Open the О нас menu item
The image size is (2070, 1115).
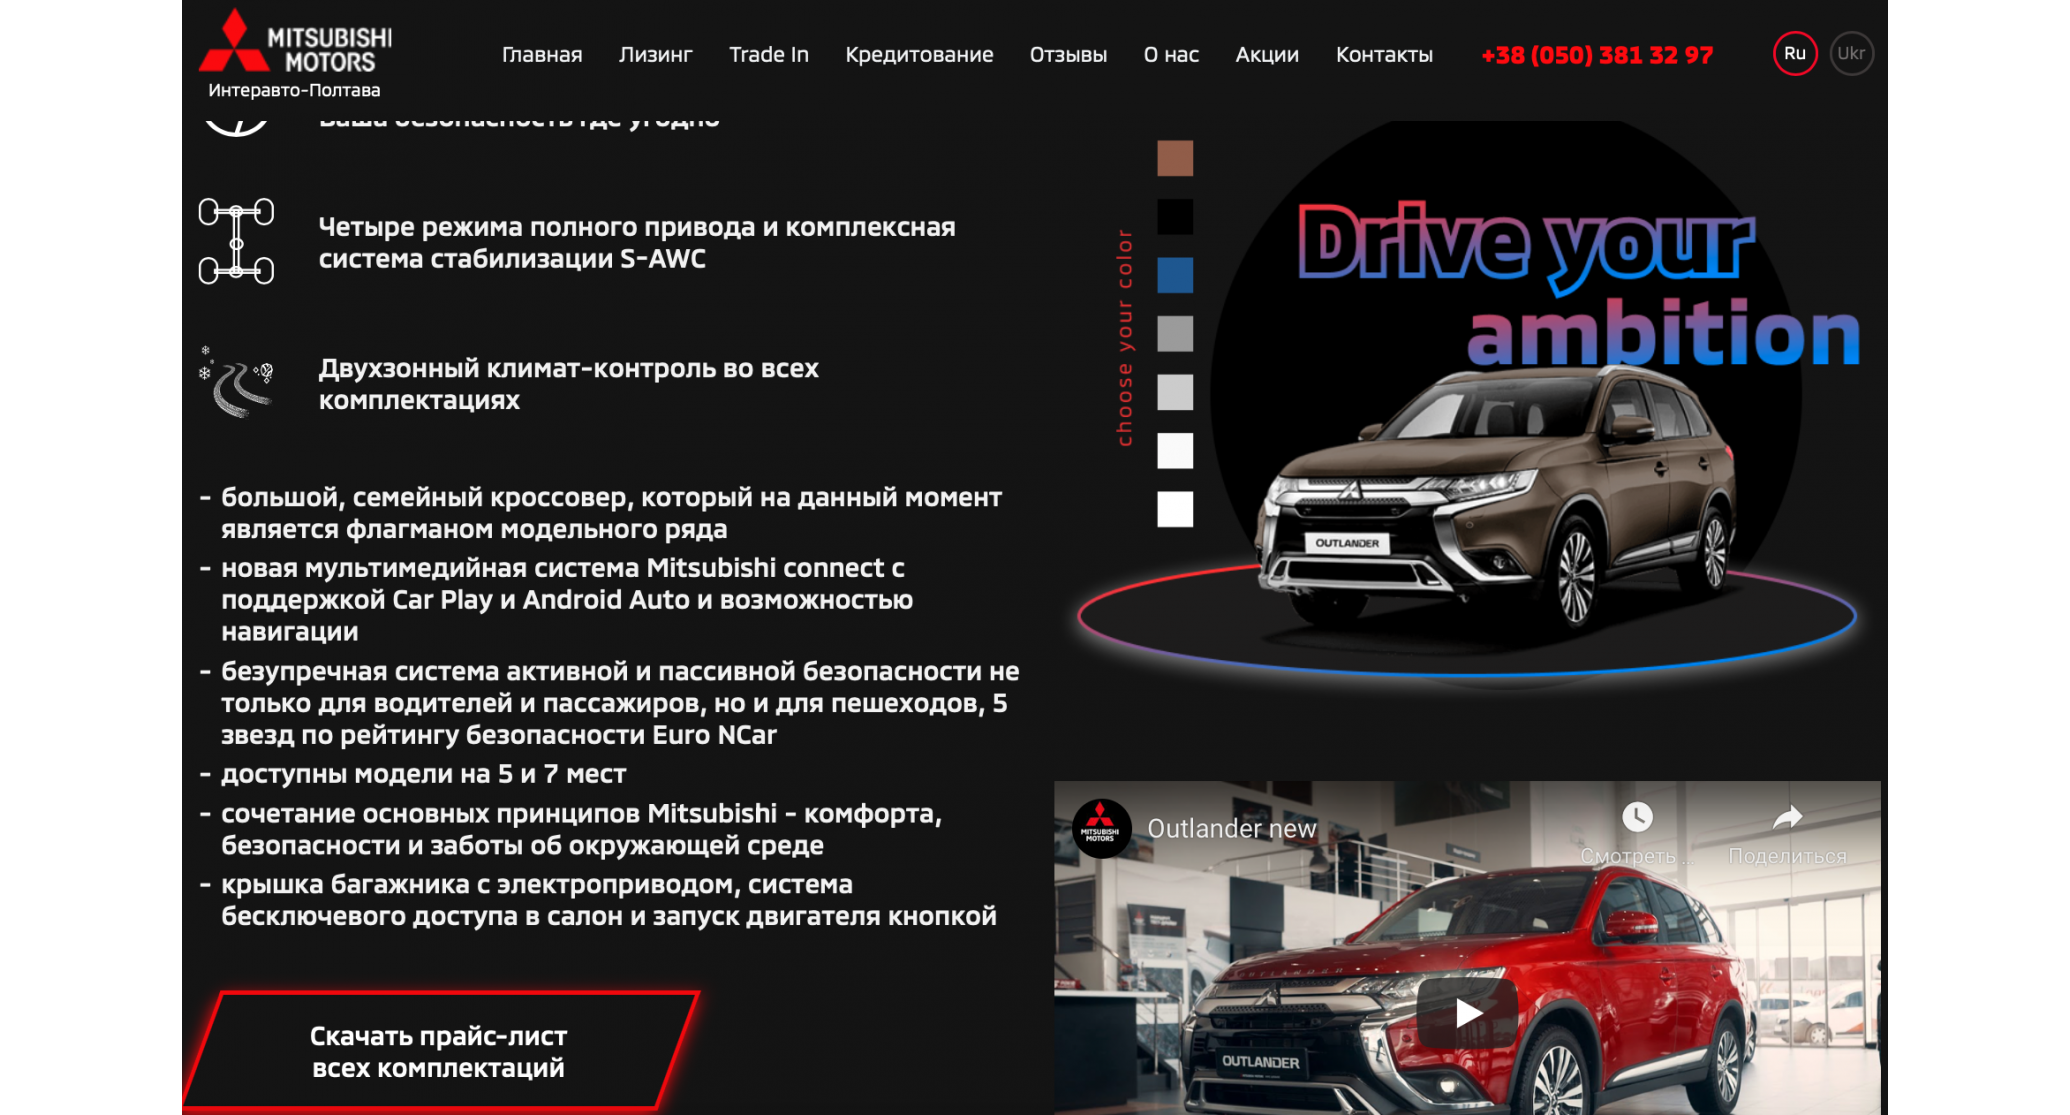click(1171, 55)
